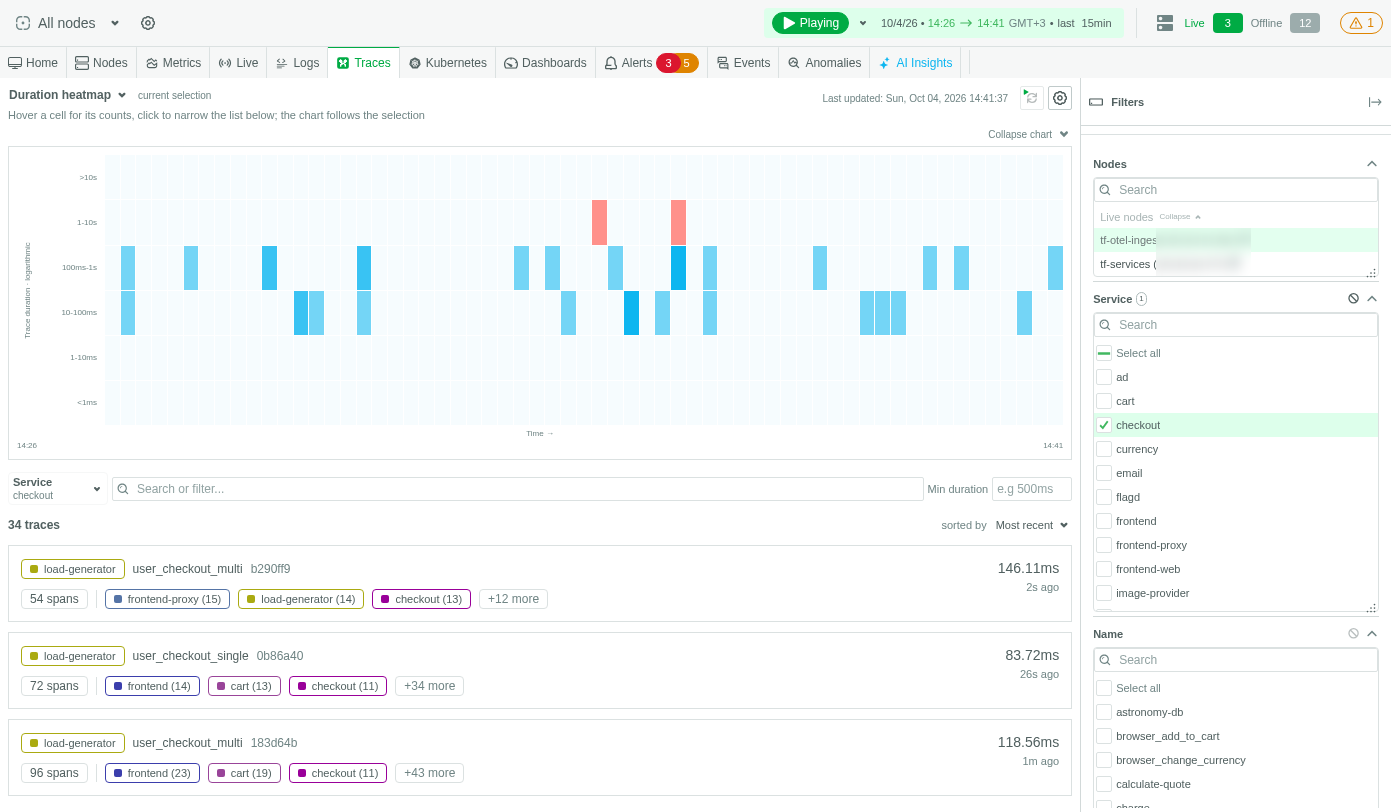Screen dimensions: 1391x812
Task: Focus the Search or filter traces field
Action: 518,489
